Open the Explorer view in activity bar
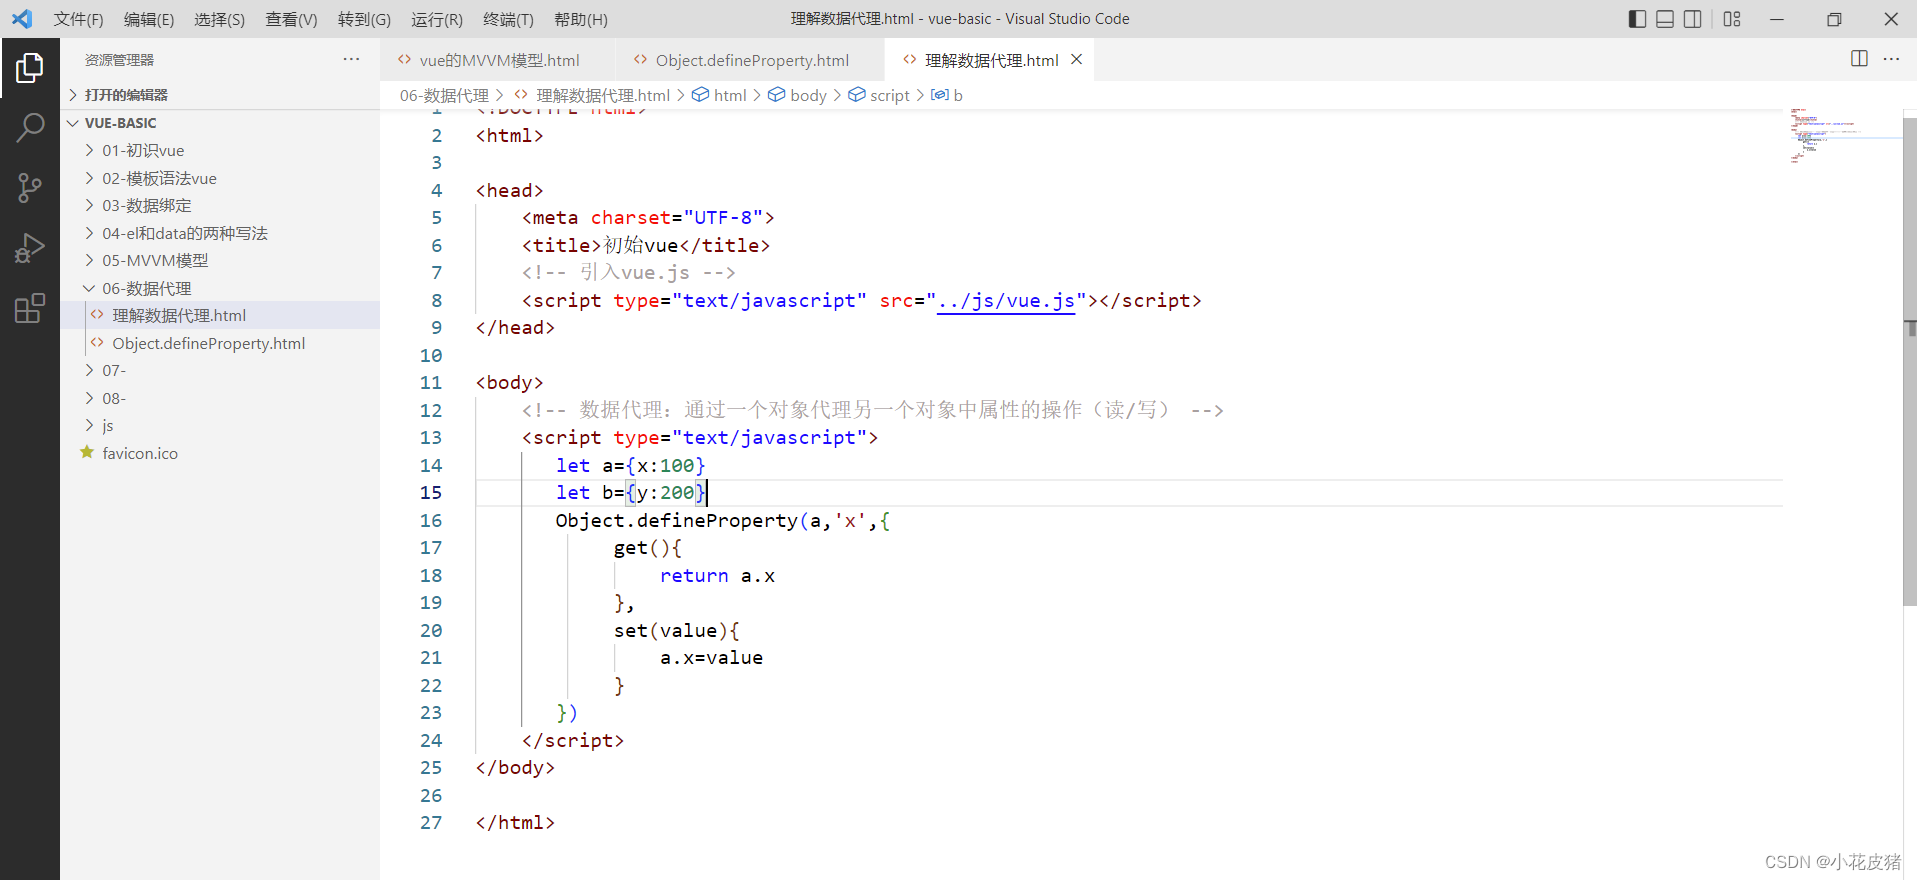Screen dimensions: 1917x880 pos(30,68)
